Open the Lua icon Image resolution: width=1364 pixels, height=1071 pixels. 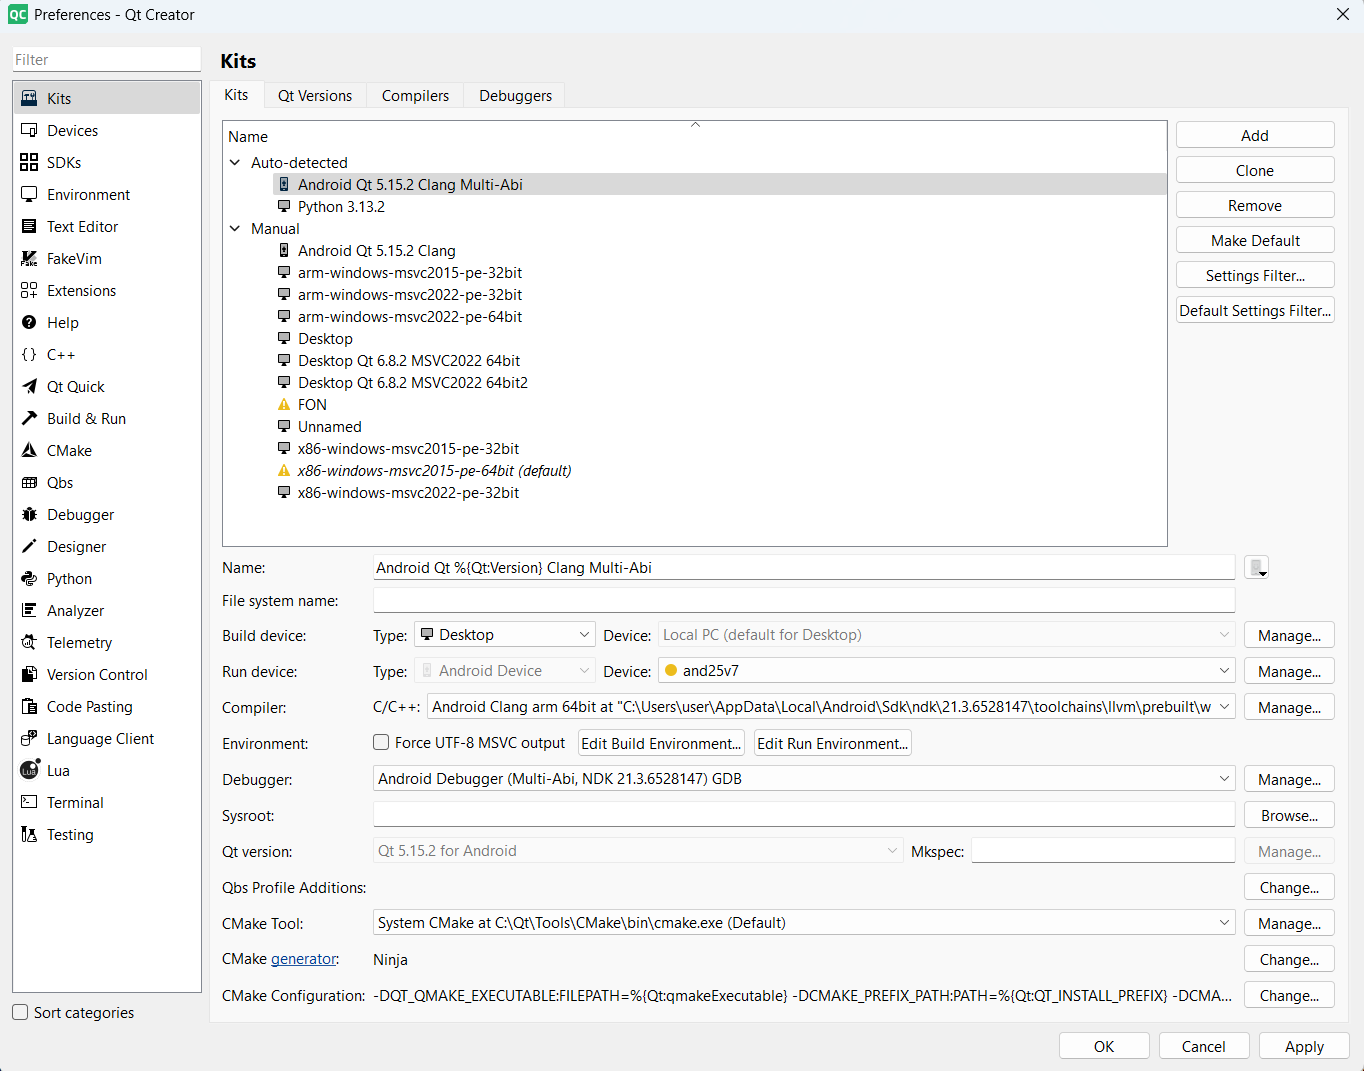tap(29, 770)
